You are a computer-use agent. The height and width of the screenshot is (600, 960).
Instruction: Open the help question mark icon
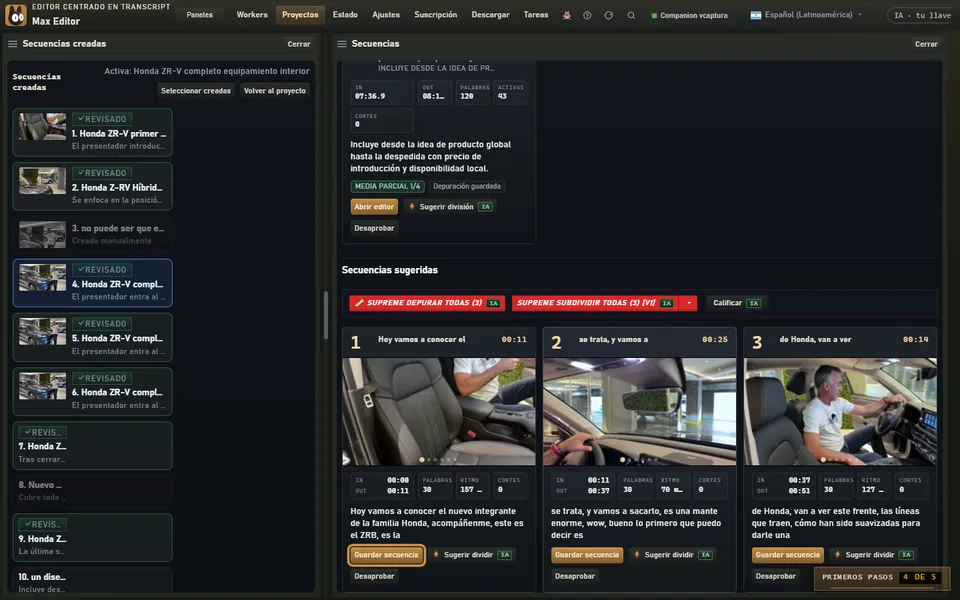[x=587, y=15]
